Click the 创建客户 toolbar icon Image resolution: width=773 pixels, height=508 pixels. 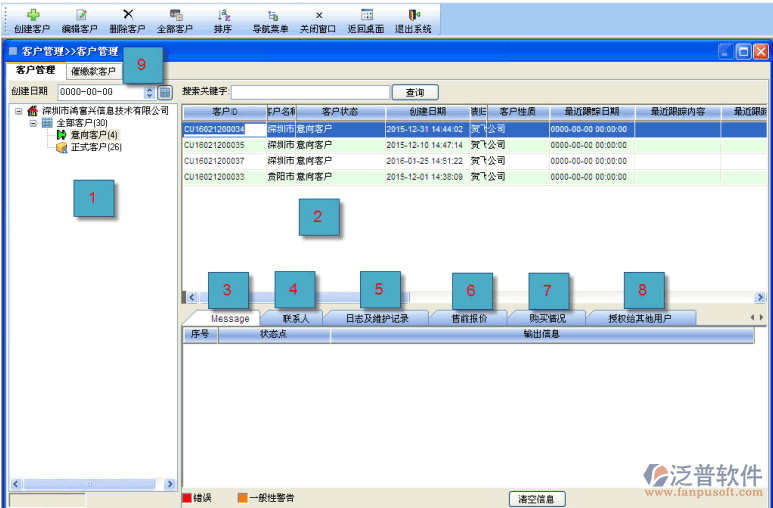point(33,15)
